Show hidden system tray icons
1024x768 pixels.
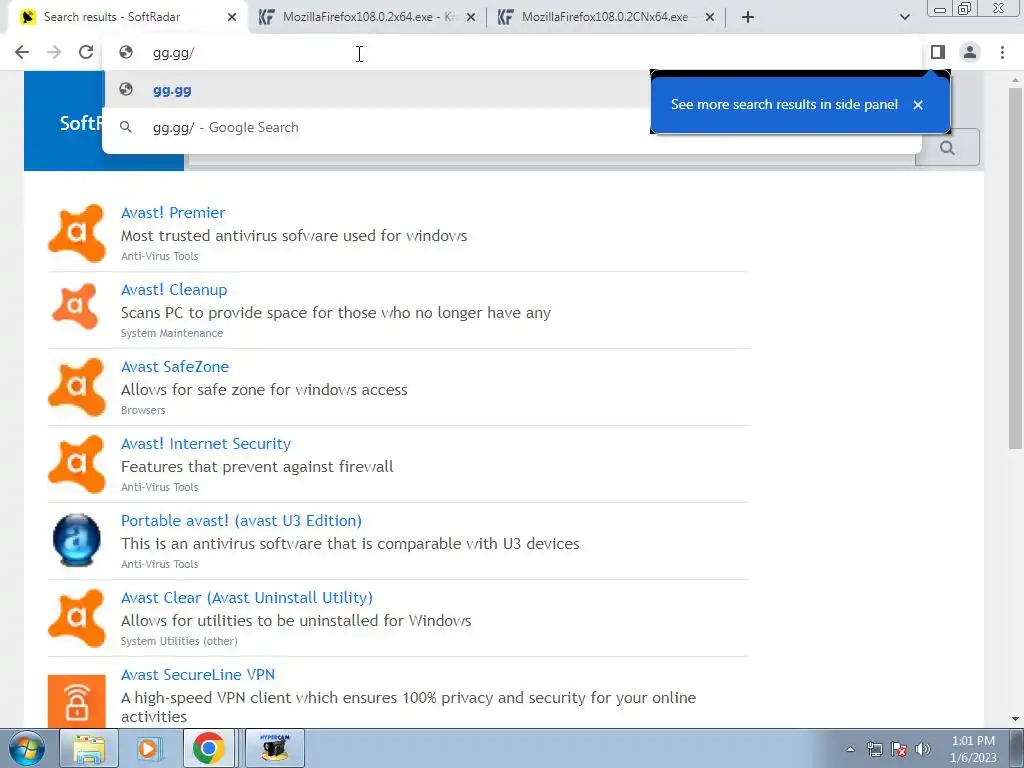(850, 749)
